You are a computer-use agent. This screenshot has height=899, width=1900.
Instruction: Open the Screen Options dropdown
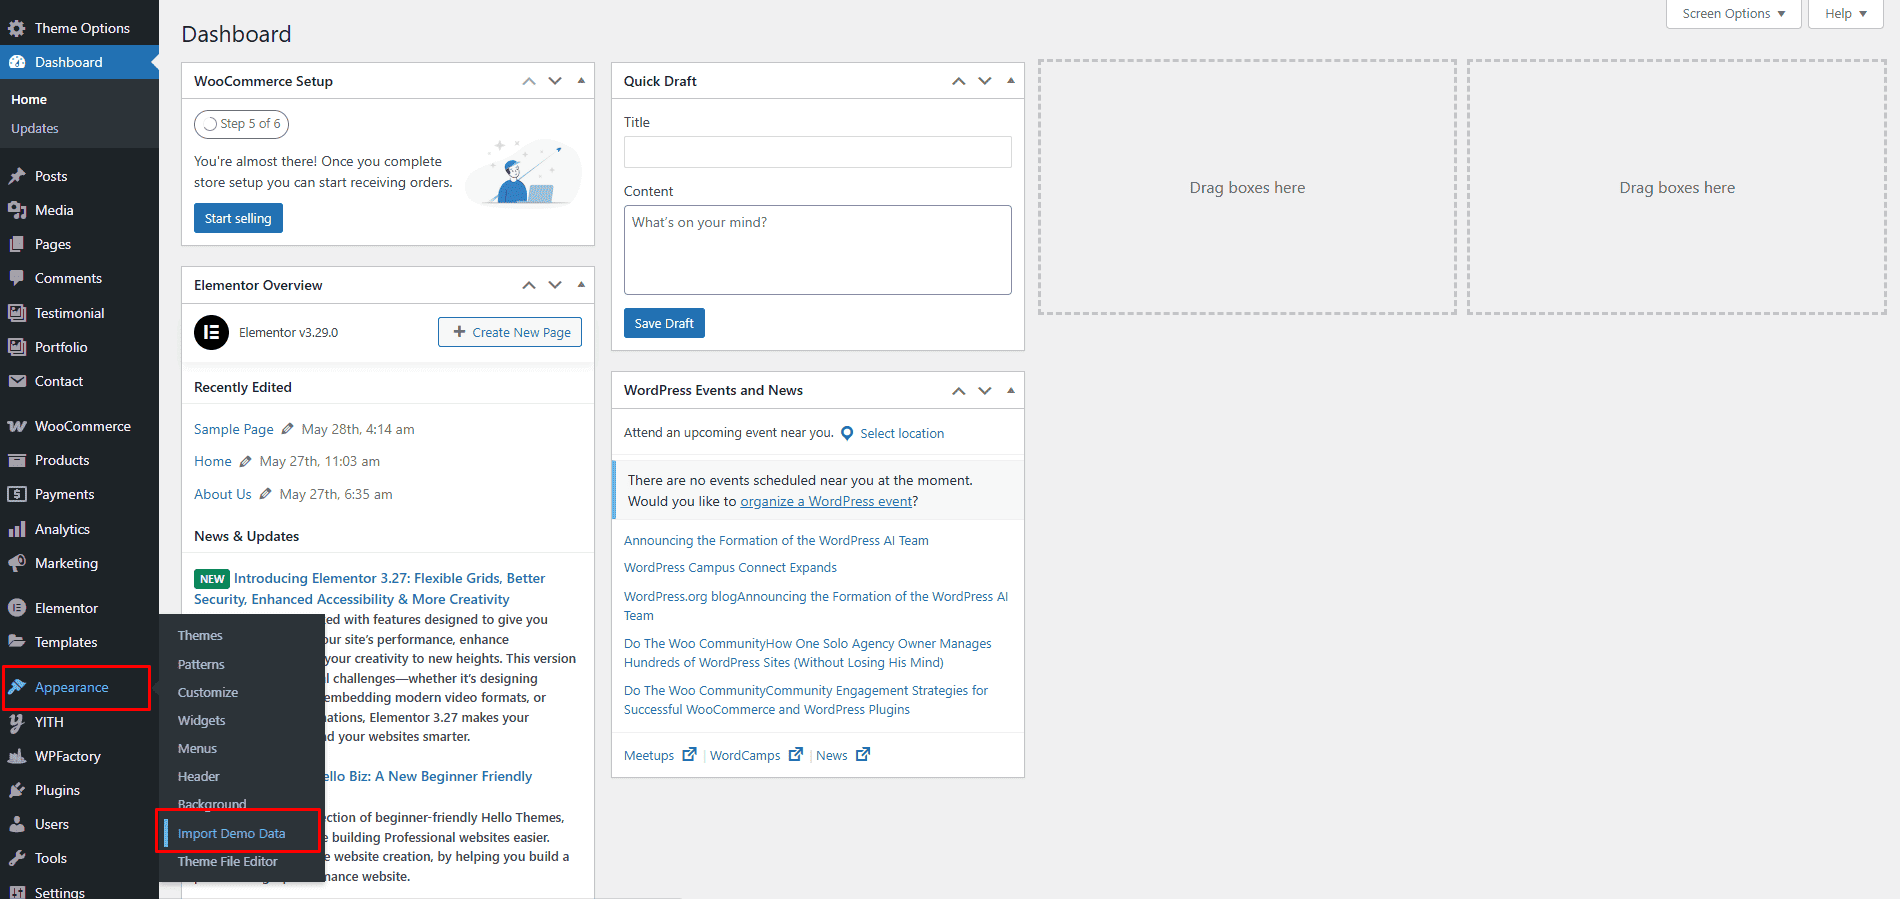1733,14
